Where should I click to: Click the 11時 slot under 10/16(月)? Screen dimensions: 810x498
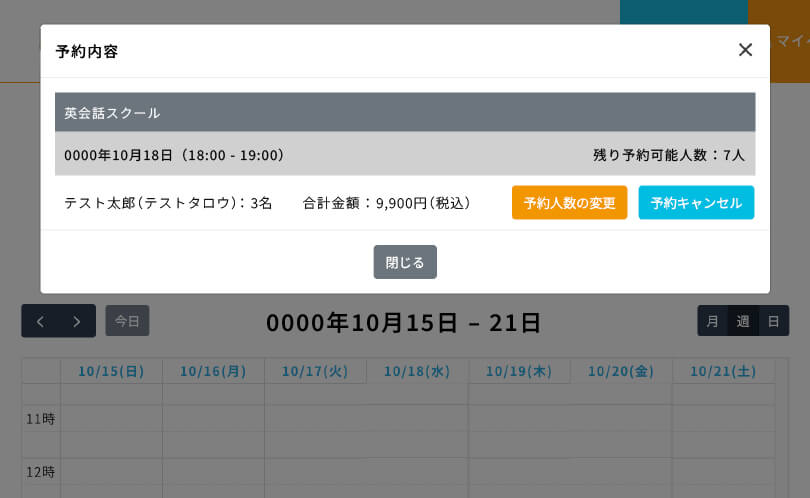tap(213, 419)
